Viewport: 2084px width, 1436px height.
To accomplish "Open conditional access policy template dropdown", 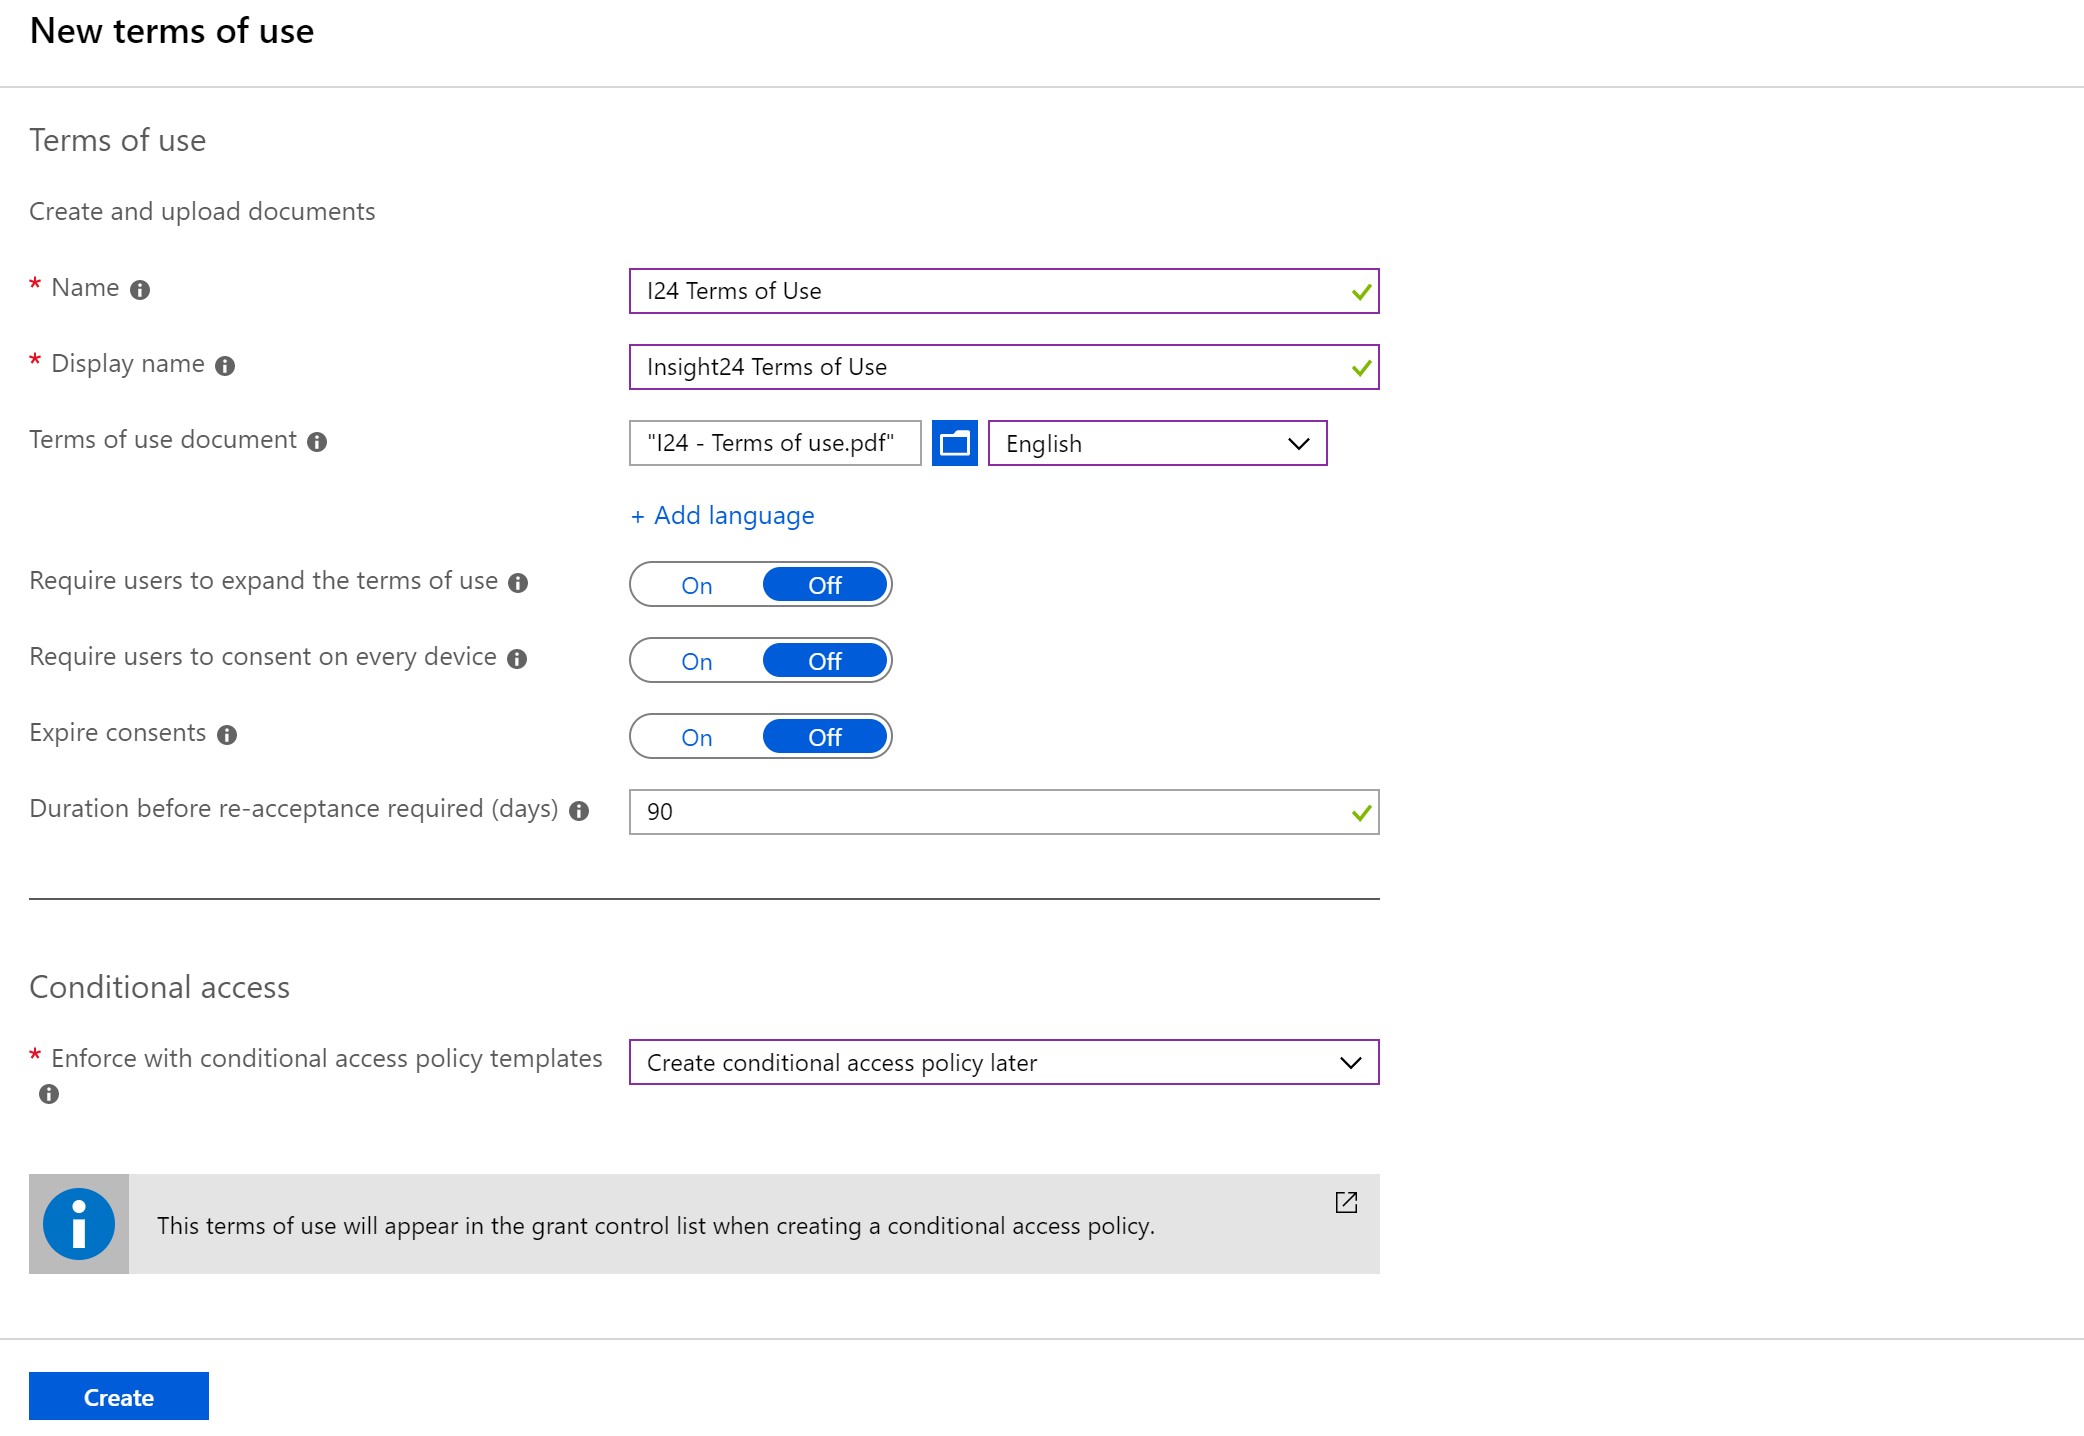I will point(1004,1062).
